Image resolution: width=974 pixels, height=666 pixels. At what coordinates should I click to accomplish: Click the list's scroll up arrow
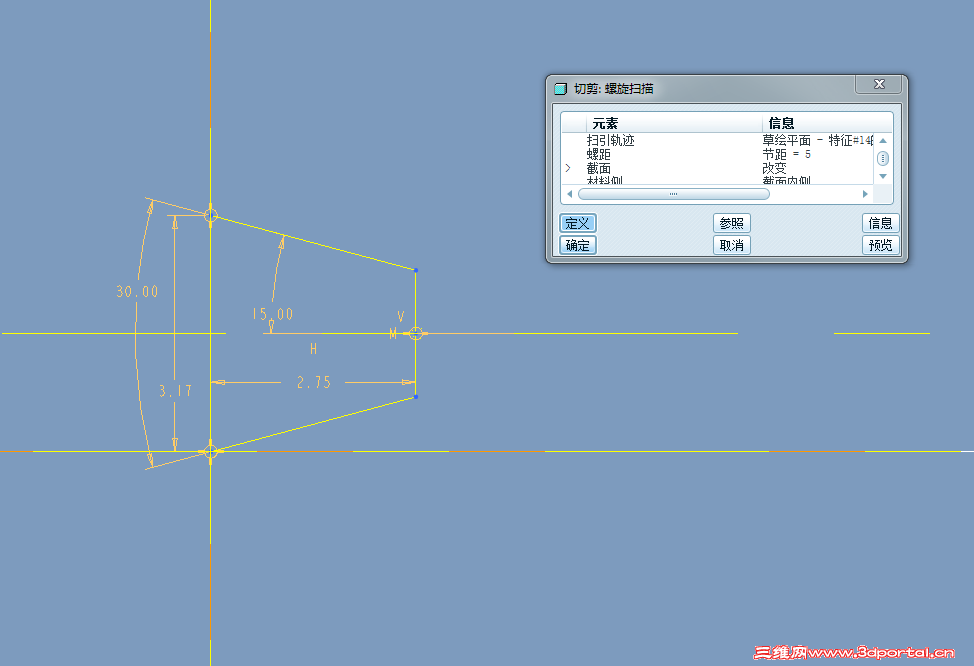[883, 140]
